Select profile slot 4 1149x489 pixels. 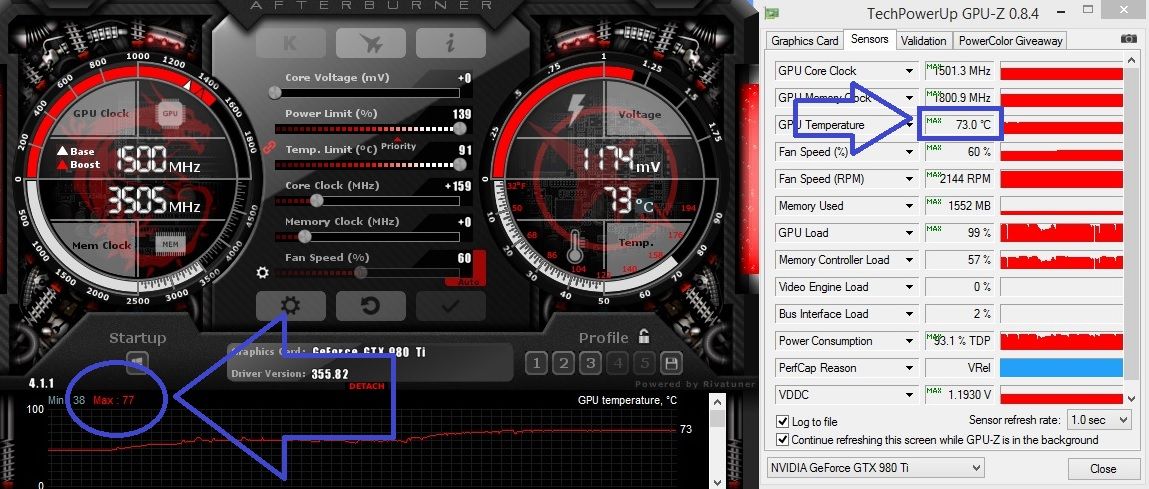point(617,363)
